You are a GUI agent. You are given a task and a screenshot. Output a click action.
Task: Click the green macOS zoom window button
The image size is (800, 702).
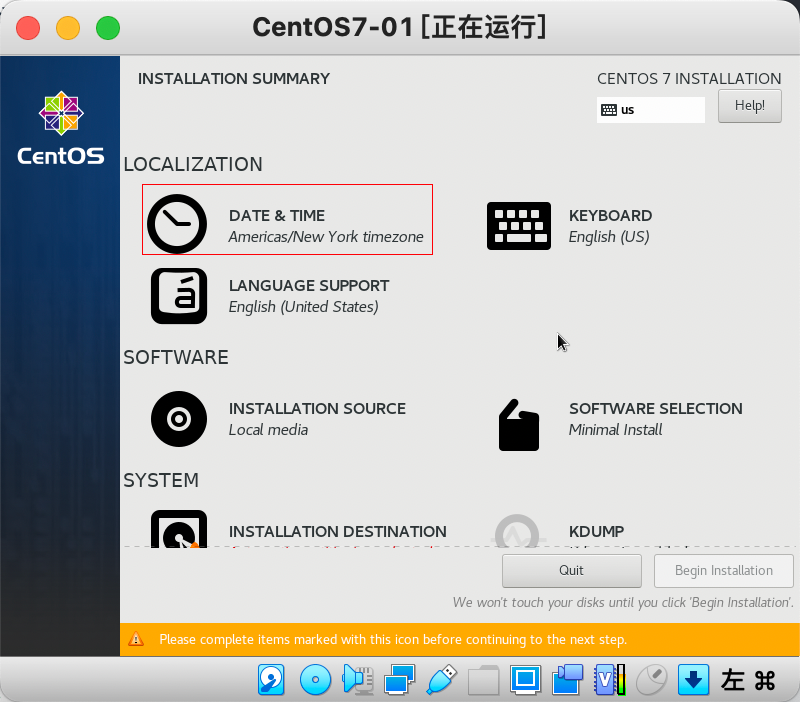coord(108,28)
